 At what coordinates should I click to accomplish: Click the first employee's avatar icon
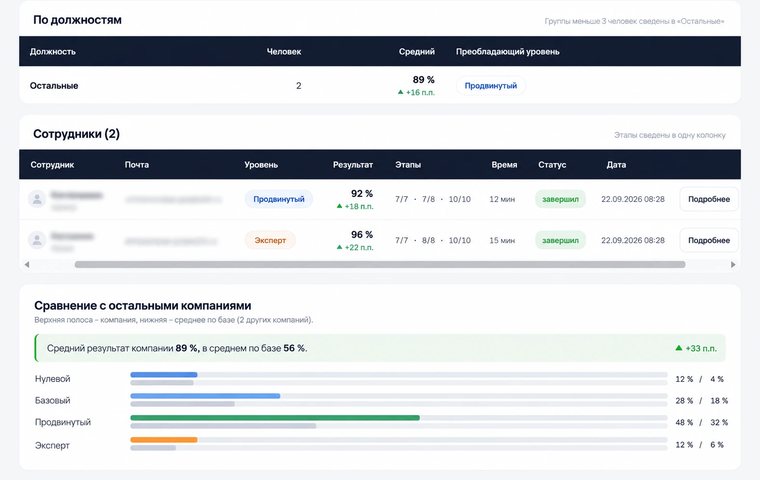[x=37, y=199]
